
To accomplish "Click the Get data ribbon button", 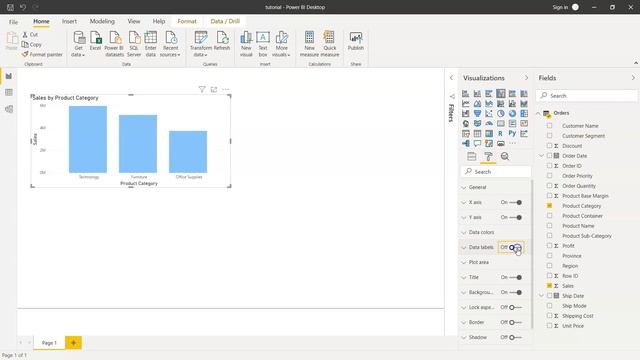I will pos(78,44).
